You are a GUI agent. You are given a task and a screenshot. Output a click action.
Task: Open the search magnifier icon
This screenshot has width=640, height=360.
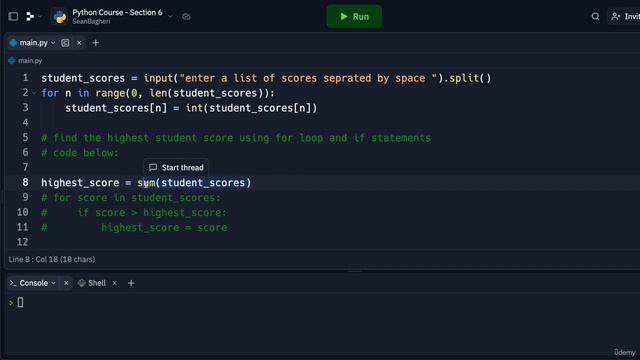pos(595,16)
